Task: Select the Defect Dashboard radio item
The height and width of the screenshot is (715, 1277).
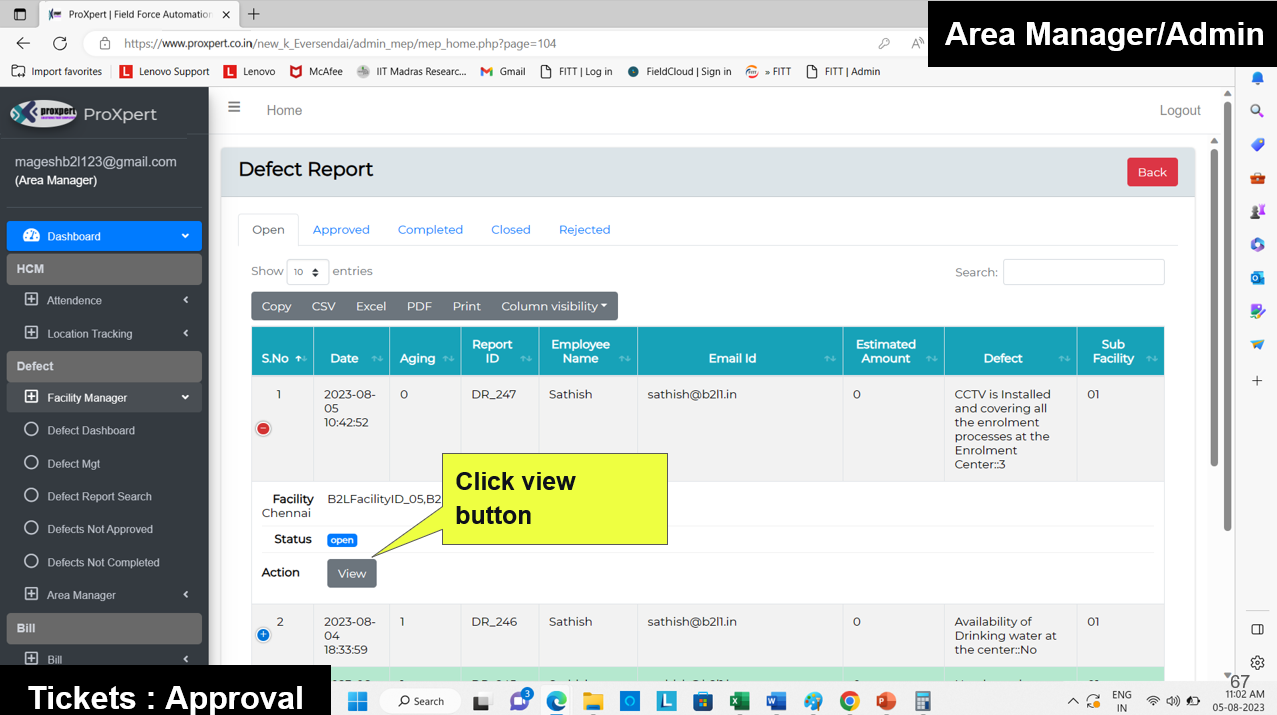Action: [31, 430]
